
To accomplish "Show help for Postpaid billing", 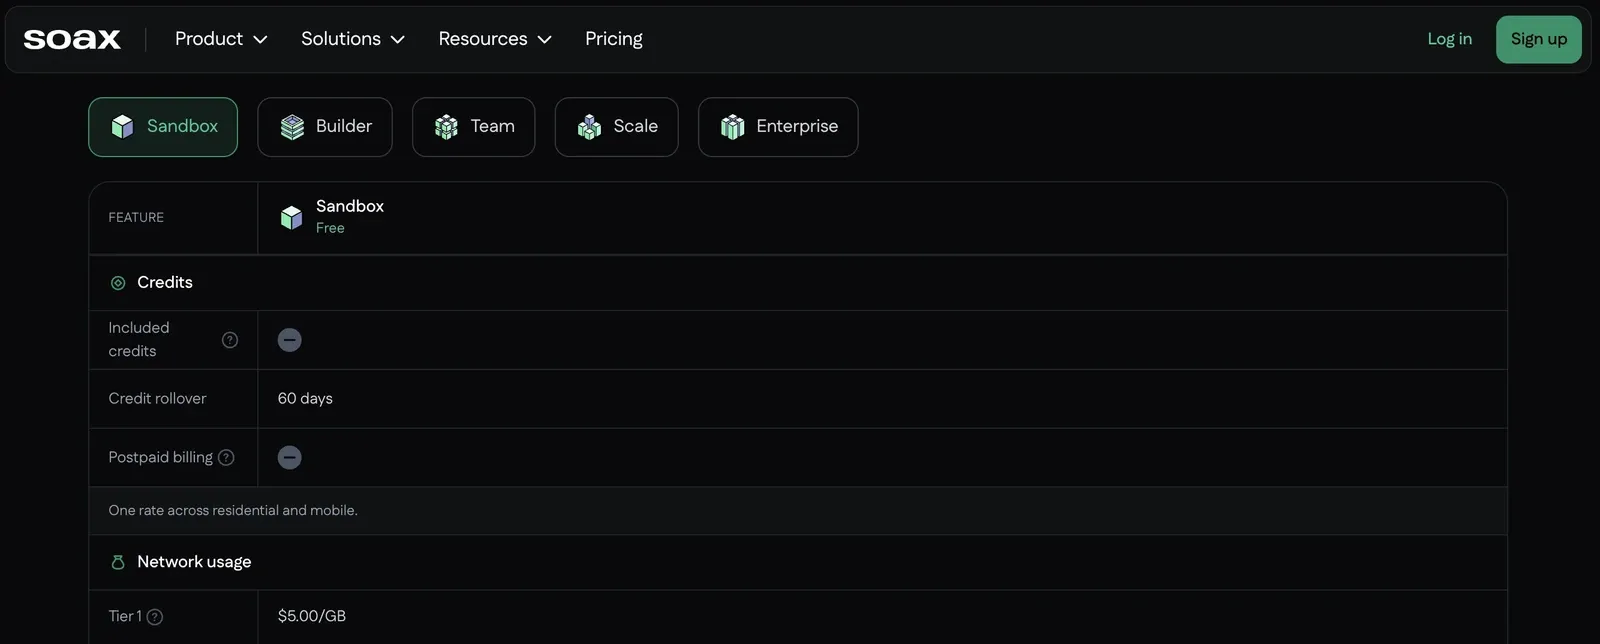I will 226,457.
